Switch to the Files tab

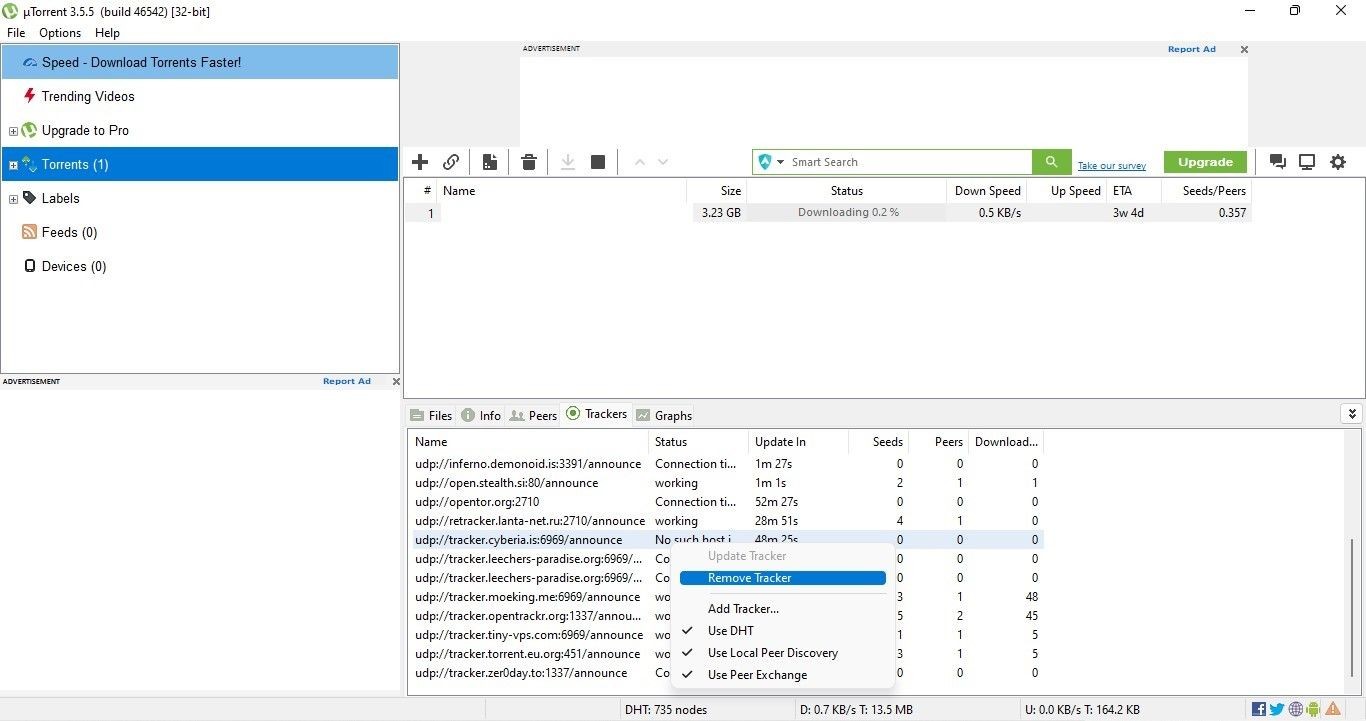point(431,415)
